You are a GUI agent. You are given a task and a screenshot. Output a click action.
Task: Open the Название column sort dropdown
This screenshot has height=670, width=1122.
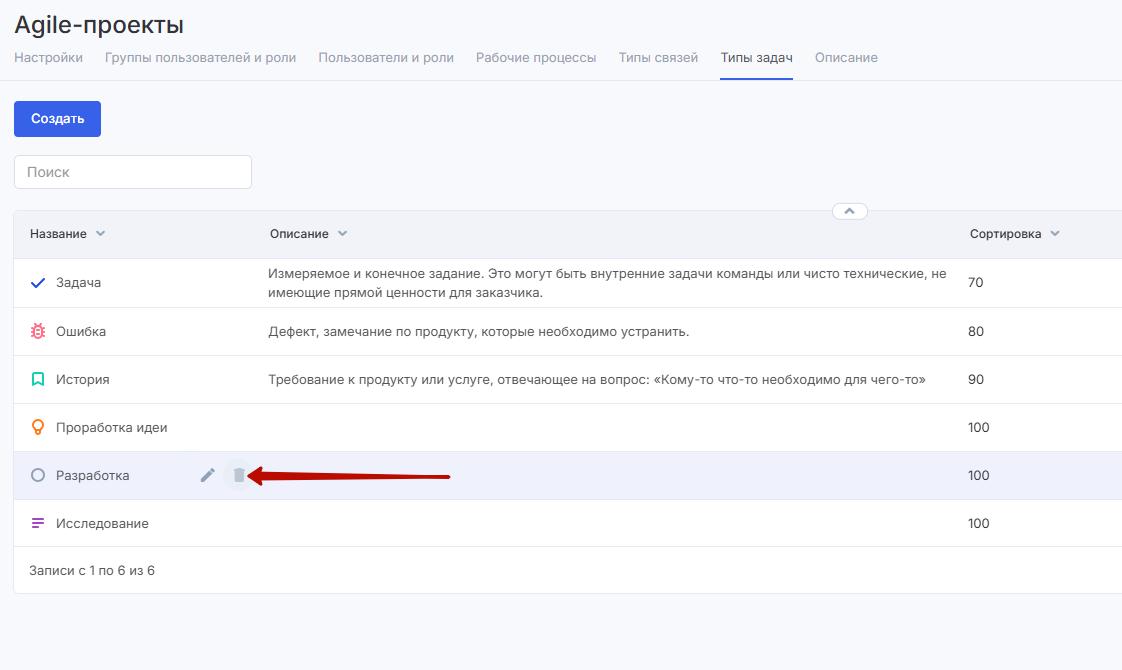coord(100,234)
